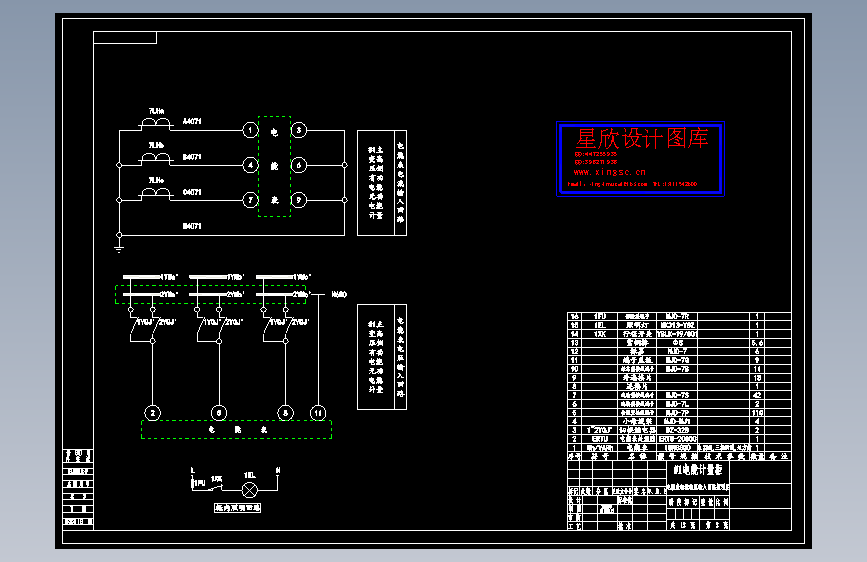Select the 7LHb current transformer coil symbol

click(x=155, y=157)
